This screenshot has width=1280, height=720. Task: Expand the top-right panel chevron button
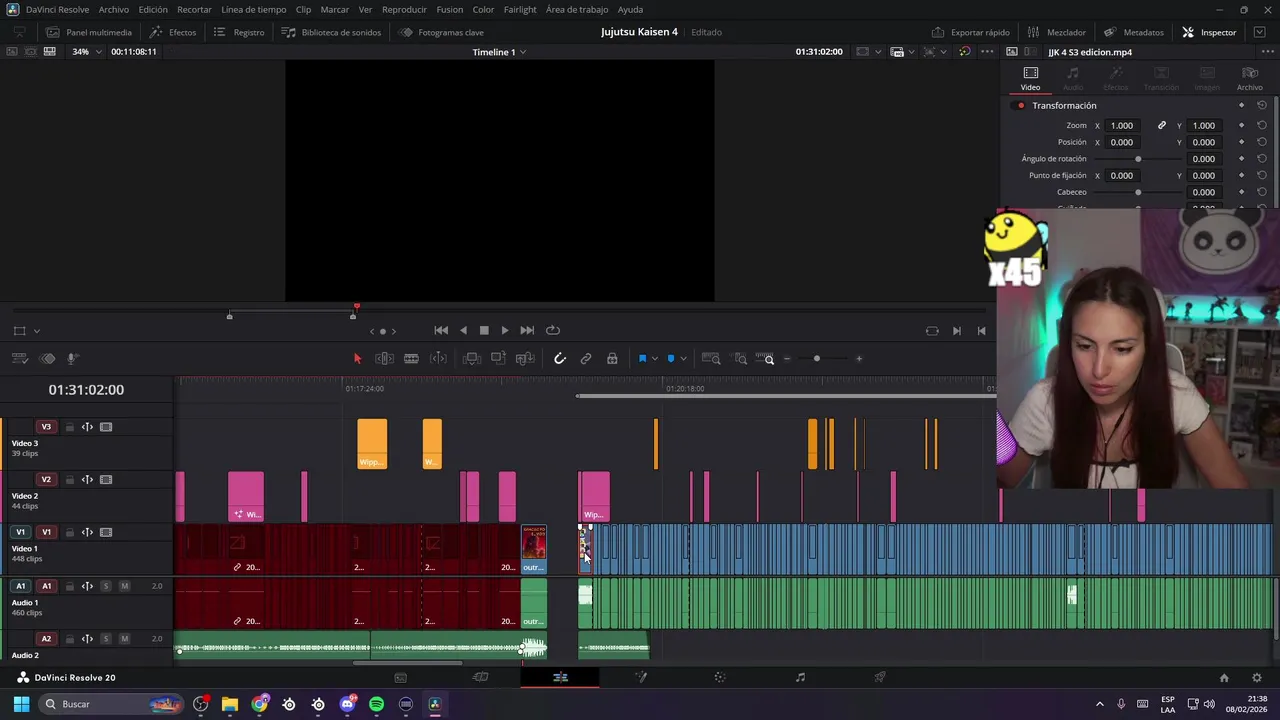pyautogui.click(x=1260, y=32)
